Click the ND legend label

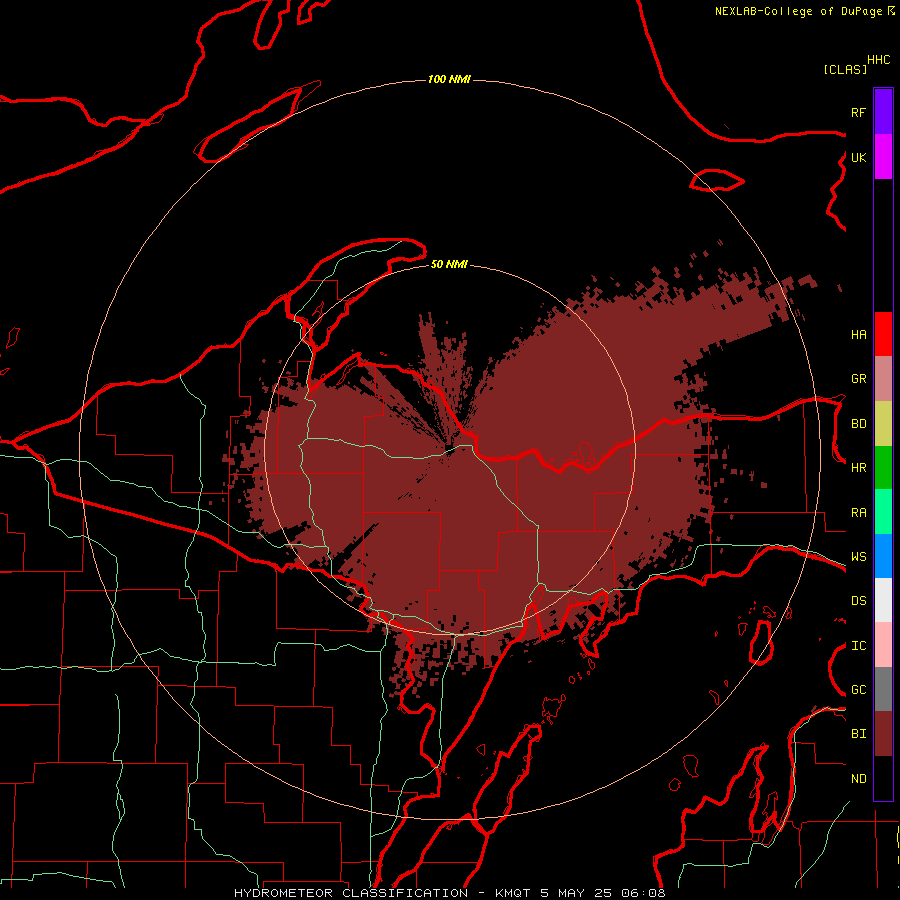(x=858, y=779)
